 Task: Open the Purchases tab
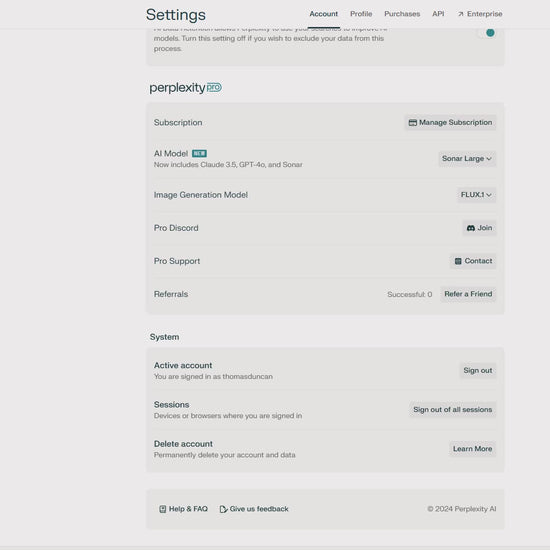(402, 14)
